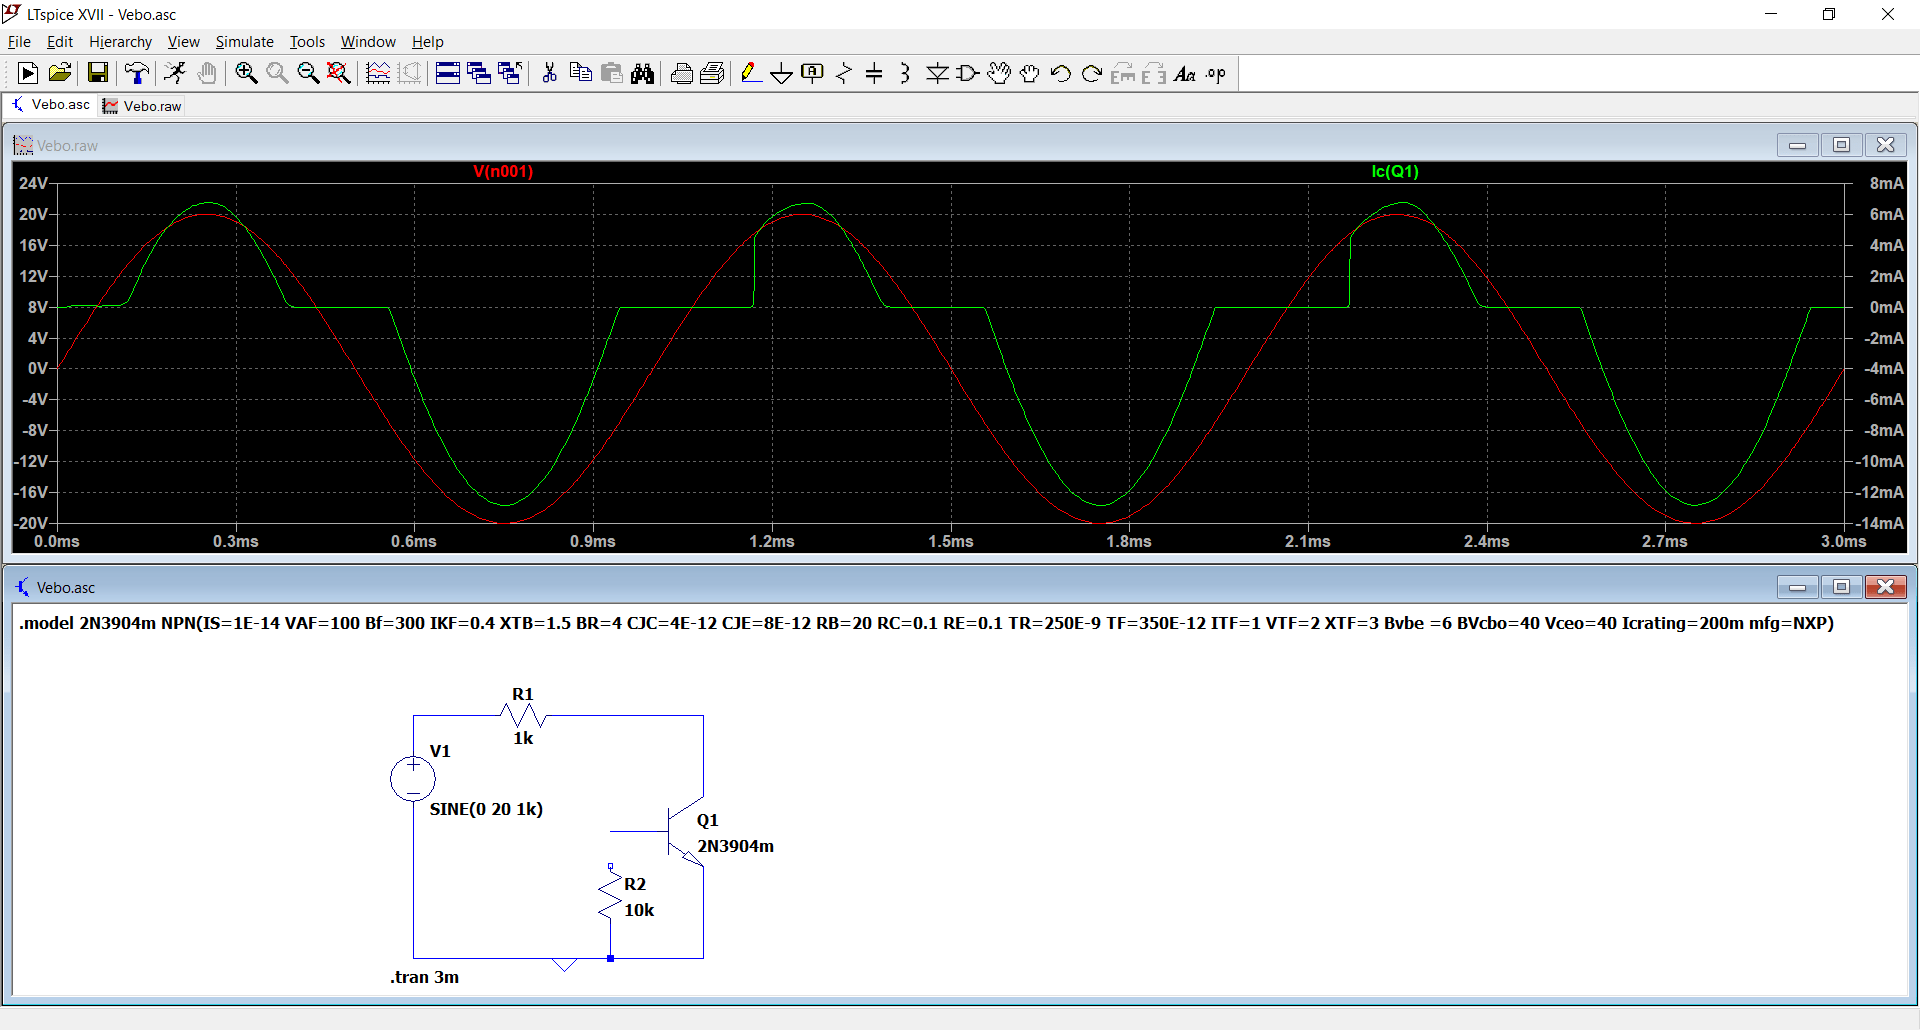Switch to the Vebo.raw tab
1920x1030 pixels.
point(142,106)
